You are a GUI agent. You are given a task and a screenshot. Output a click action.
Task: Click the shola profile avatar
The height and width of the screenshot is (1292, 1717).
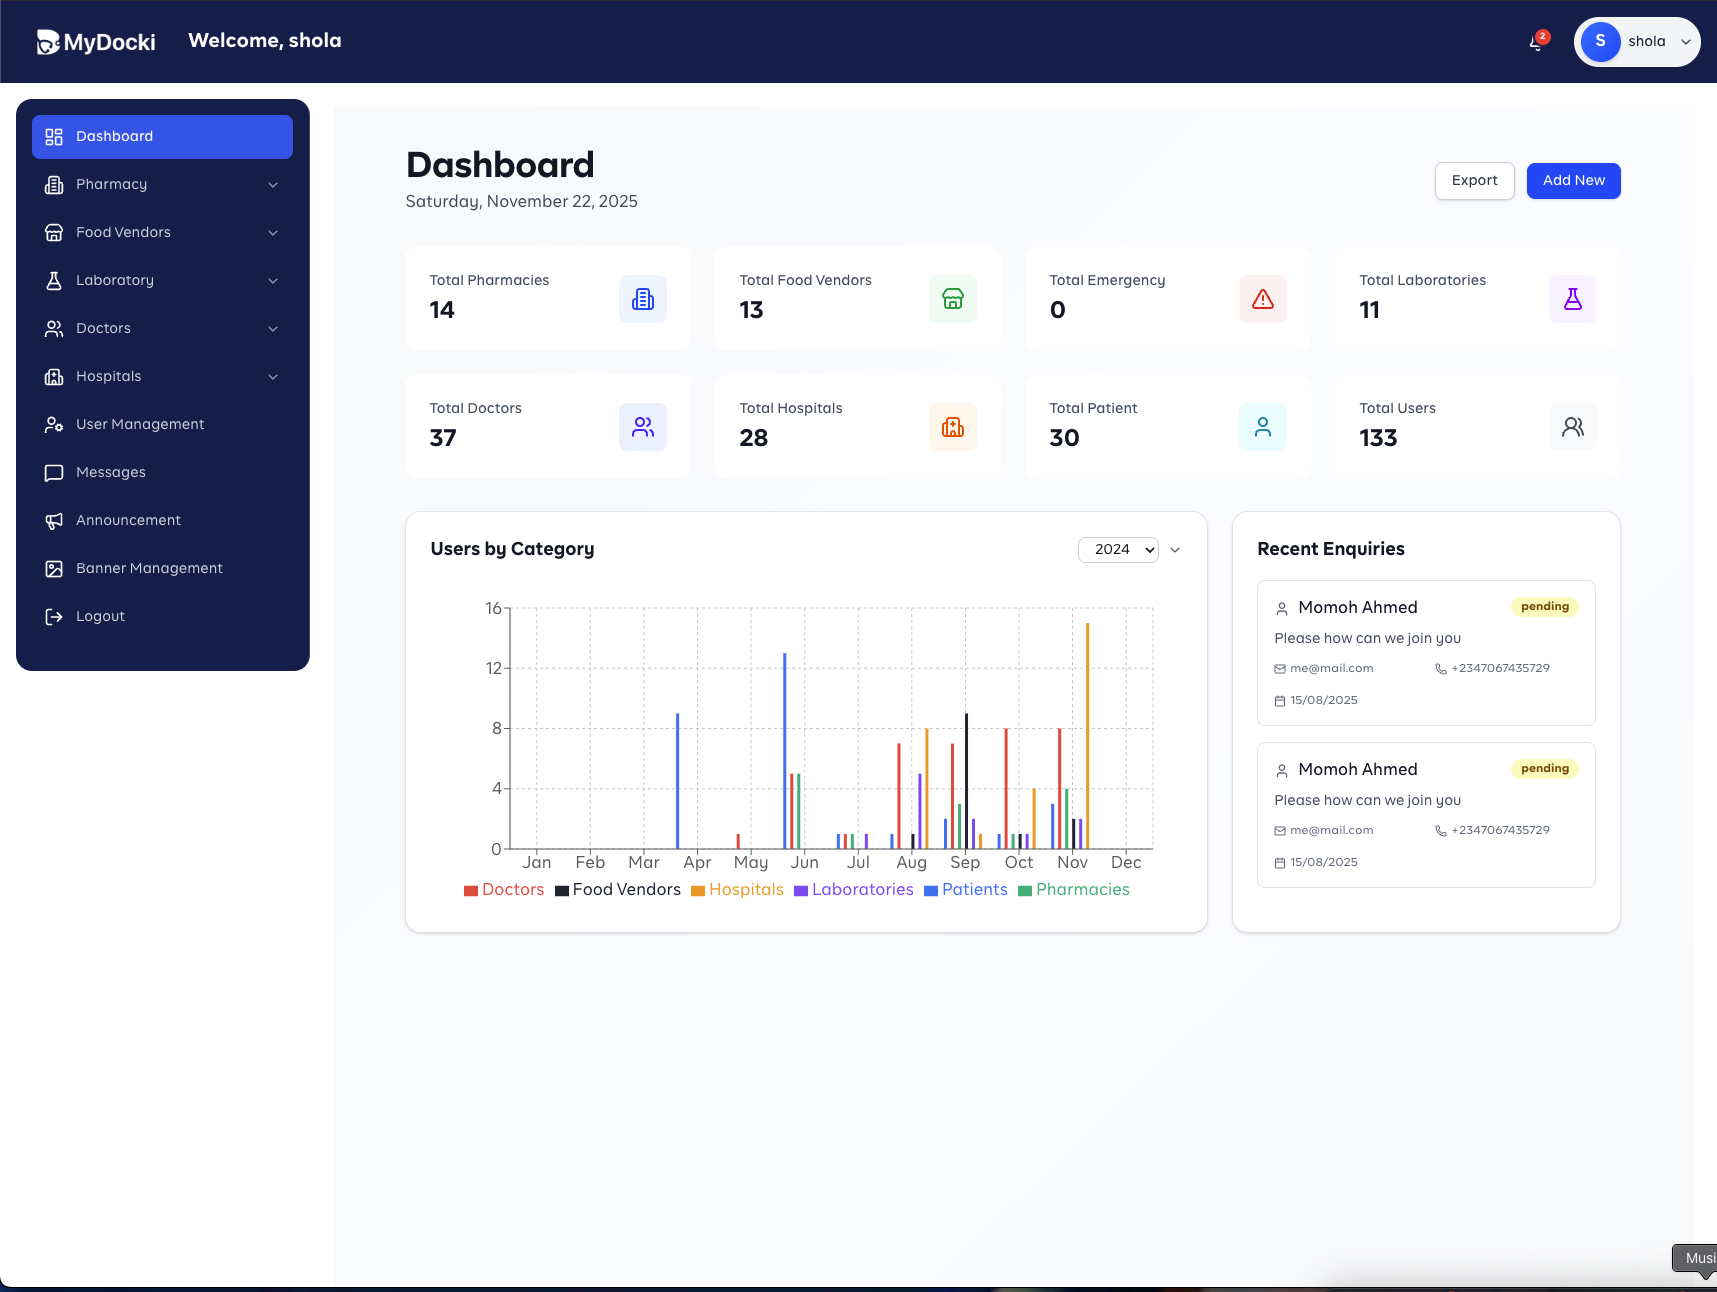click(1600, 42)
